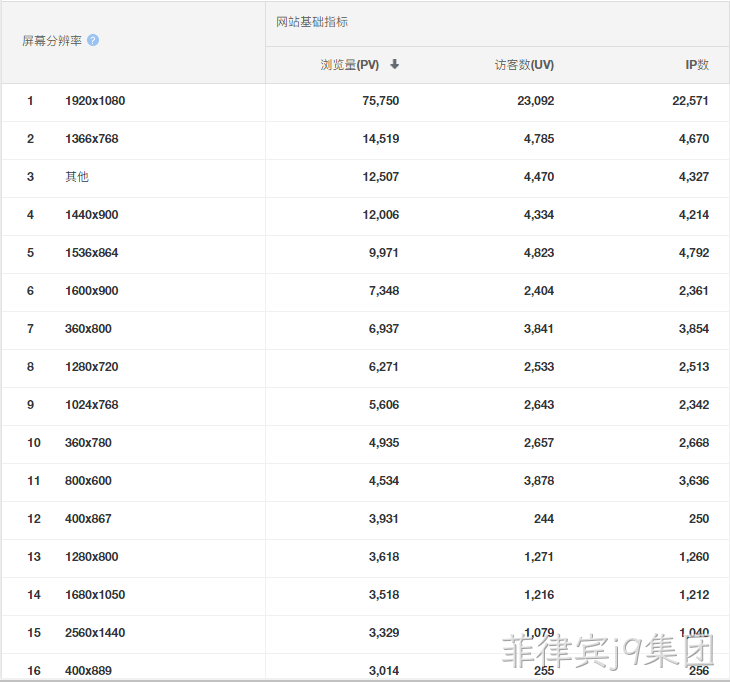Select the 1600x900 resolution row
Screen dimensions: 730x682
pos(365,291)
